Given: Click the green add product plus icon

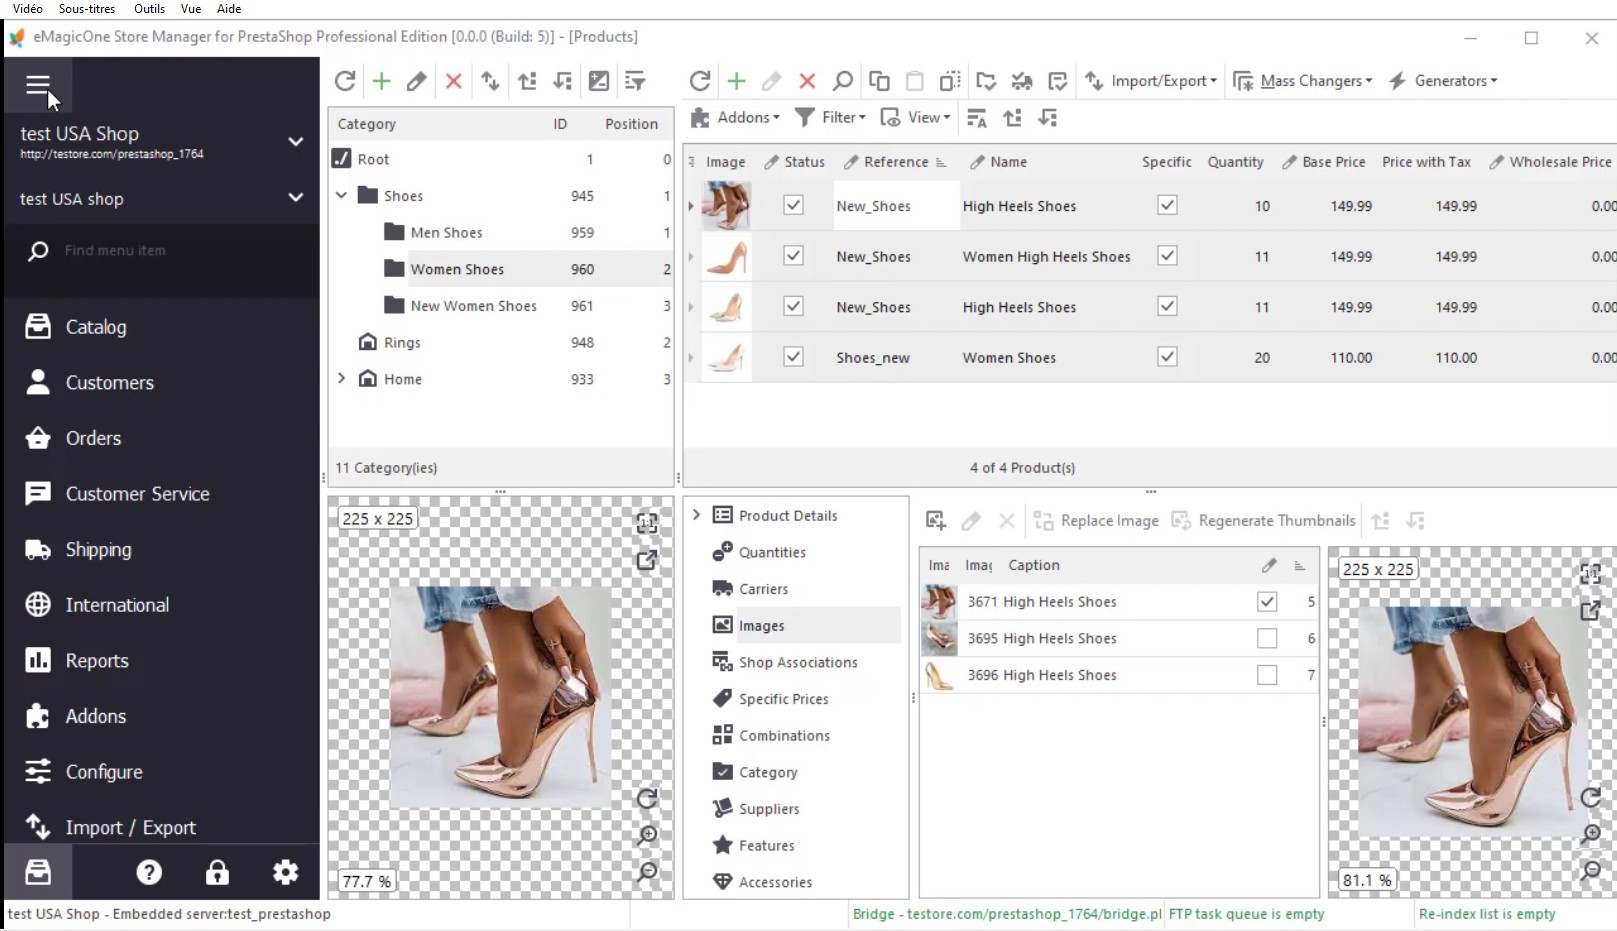Looking at the screenshot, I should 736,81.
